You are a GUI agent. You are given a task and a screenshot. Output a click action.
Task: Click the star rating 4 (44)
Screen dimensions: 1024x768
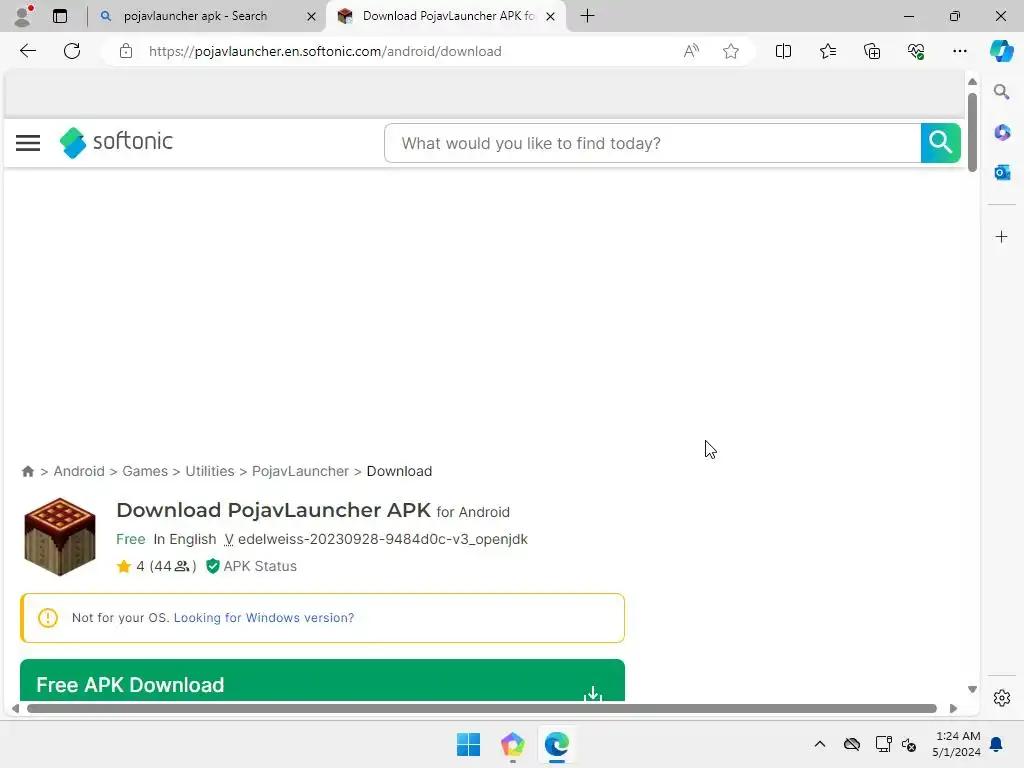(x=156, y=566)
